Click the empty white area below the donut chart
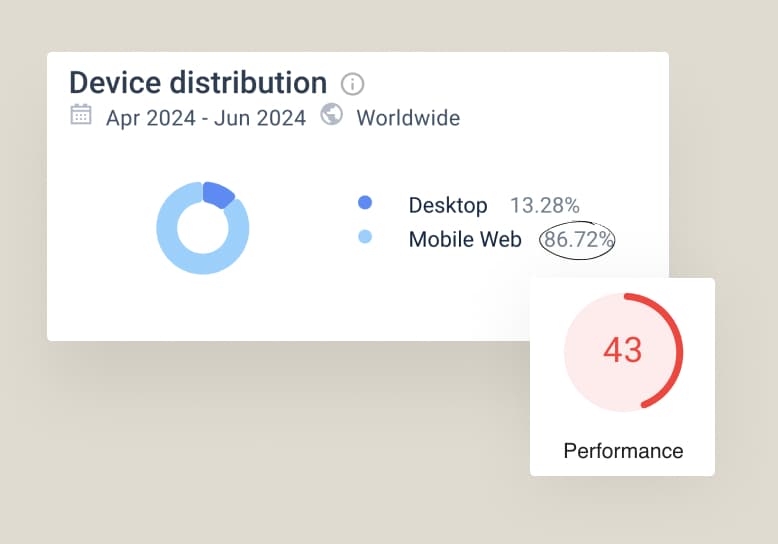This screenshot has height=544, width=778. coord(202,310)
